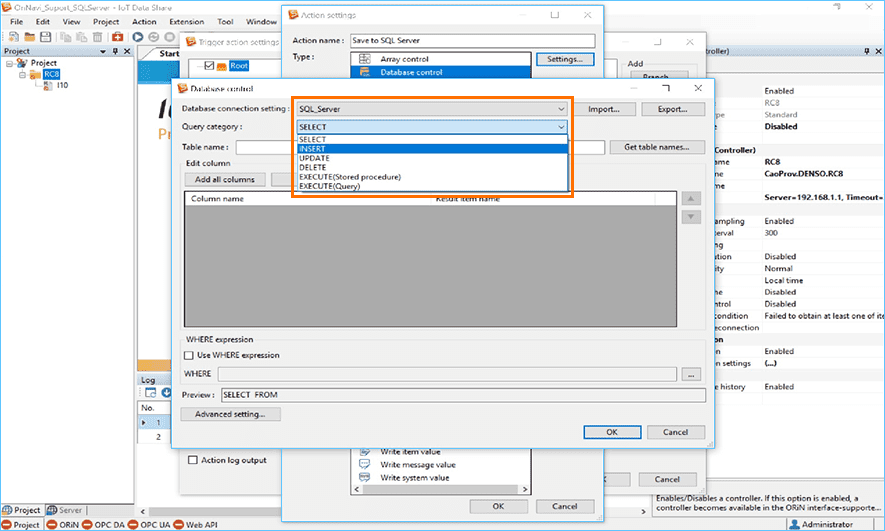The height and width of the screenshot is (531, 885).
Task: Pin the Project panel with pushpin icon
Action: [x=115, y=51]
